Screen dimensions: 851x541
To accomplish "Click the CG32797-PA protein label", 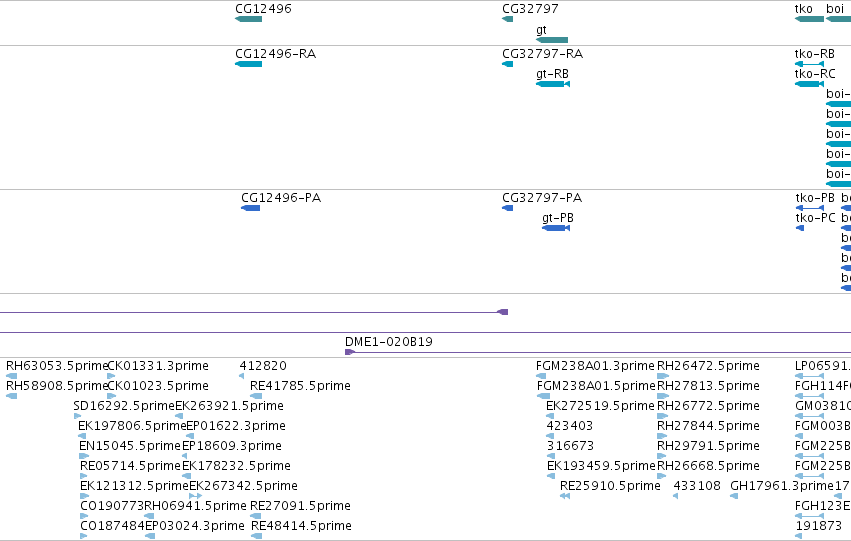I will [x=542, y=198].
